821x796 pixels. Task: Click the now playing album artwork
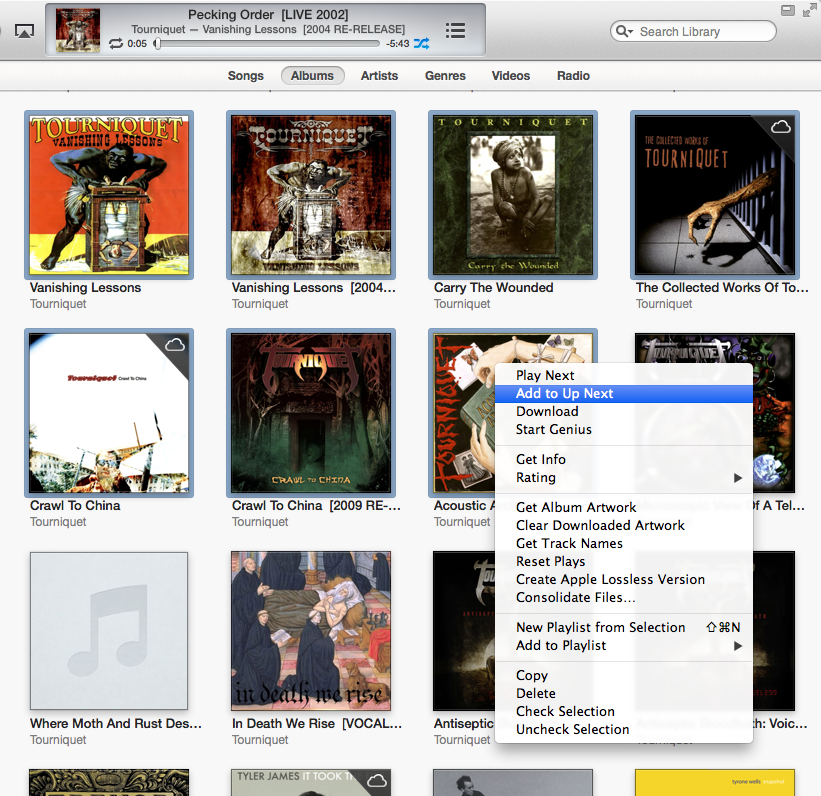pos(78,30)
